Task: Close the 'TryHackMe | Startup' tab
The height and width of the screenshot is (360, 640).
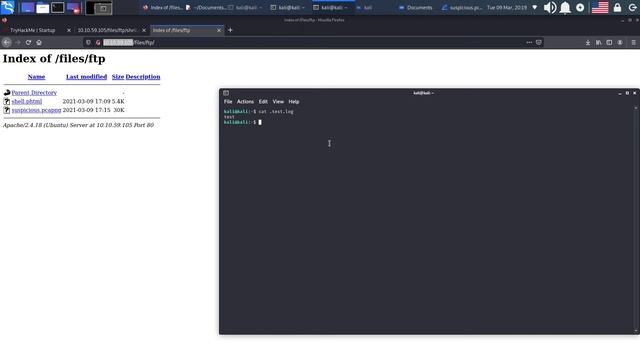Action: pyautogui.click(x=69, y=30)
